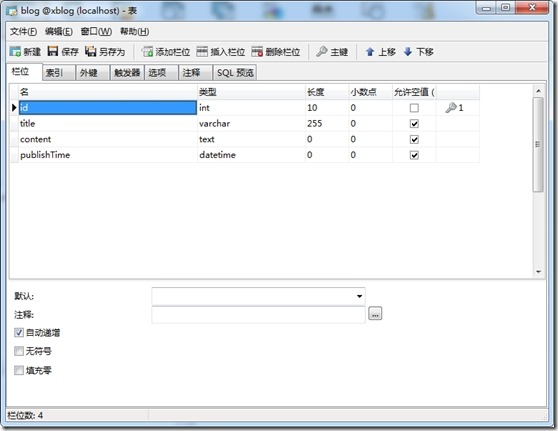The width and height of the screenshot is (558, 431).
Task: Save table with 保存 floppy icon
Action: tap(53, 51)
